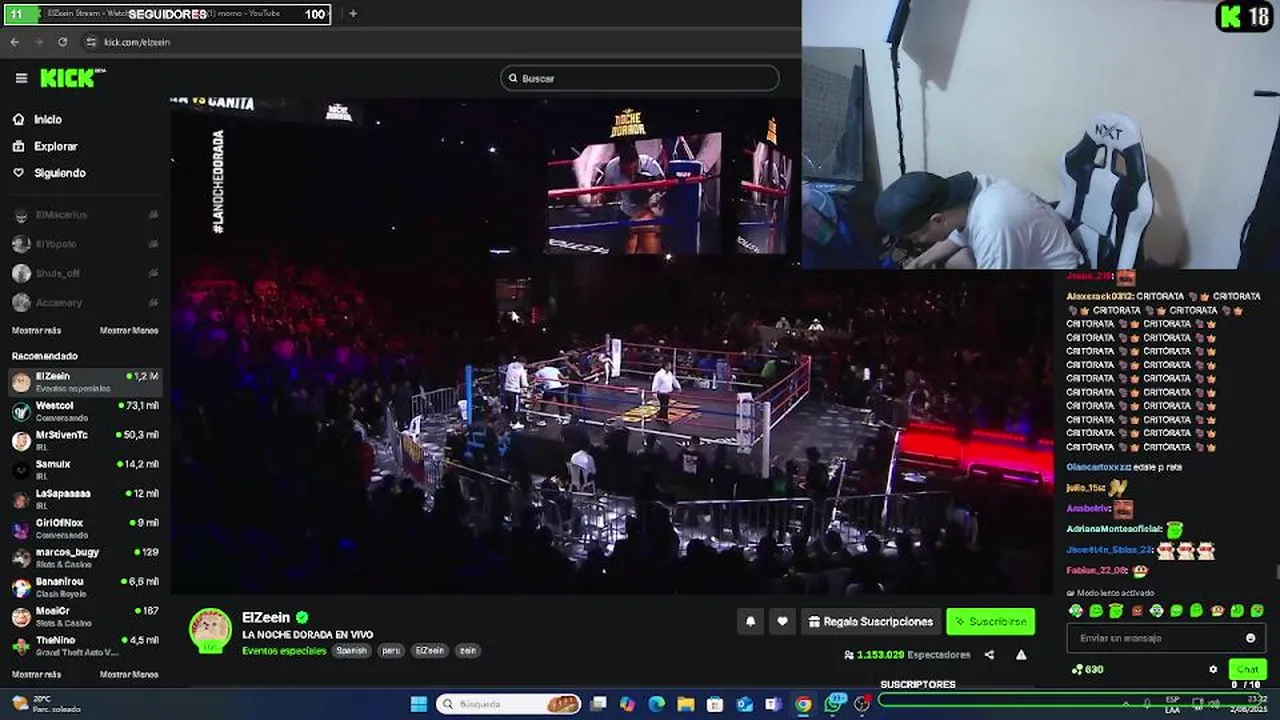Open File Explorer from the taskbar

tap(686, 704)
